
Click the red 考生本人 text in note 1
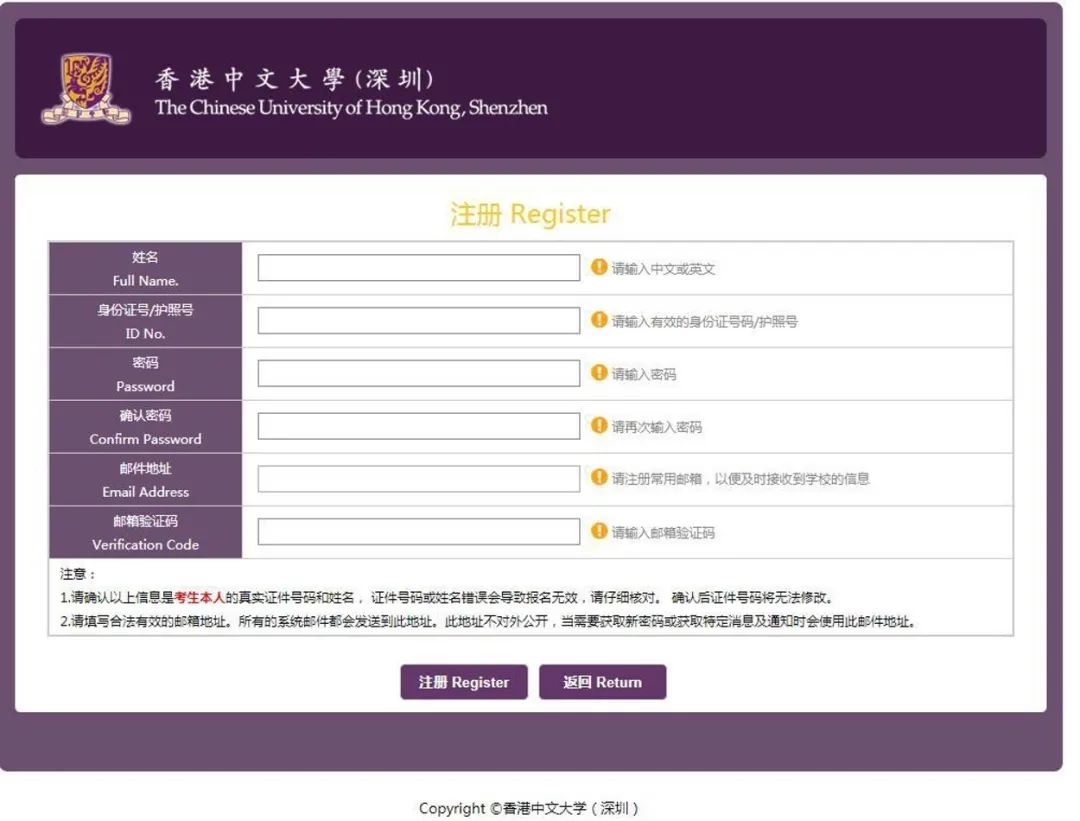[x=200, y=597]
